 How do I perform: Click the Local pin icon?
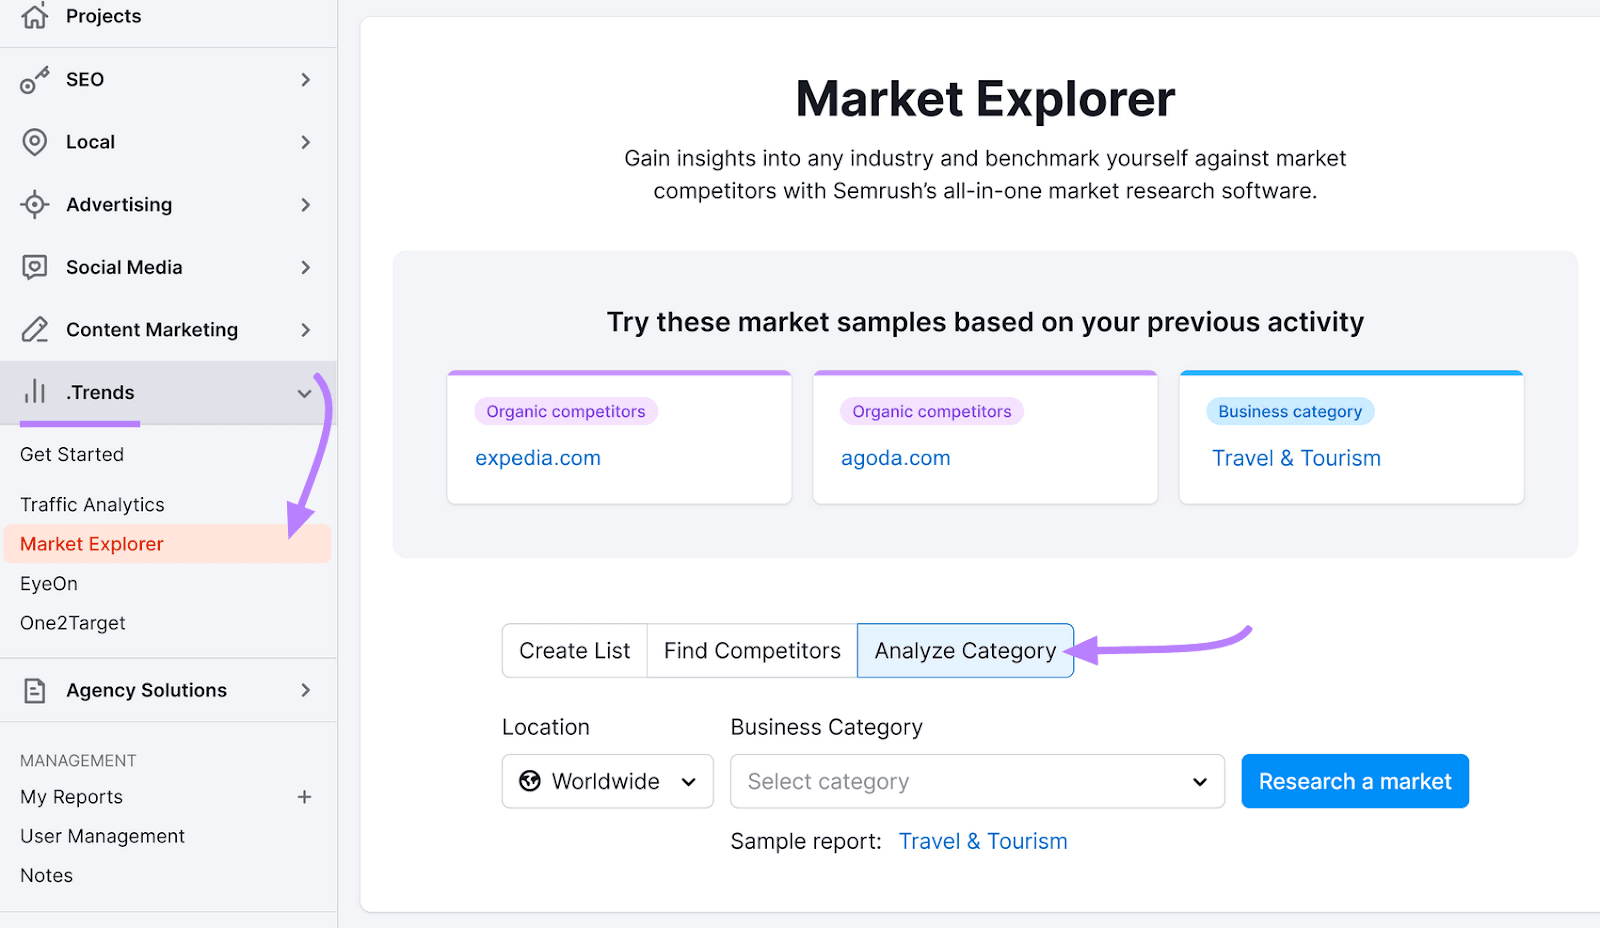[x=34, y=141]
